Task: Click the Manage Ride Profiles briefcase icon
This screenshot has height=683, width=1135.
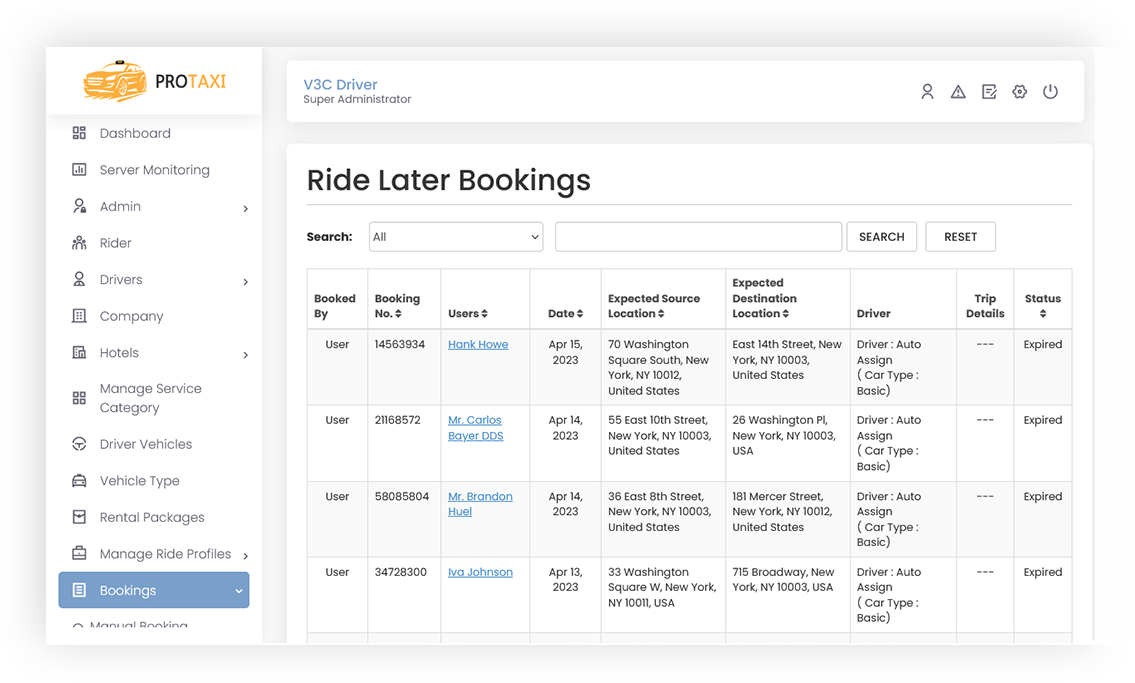Action: coord(80,553)
